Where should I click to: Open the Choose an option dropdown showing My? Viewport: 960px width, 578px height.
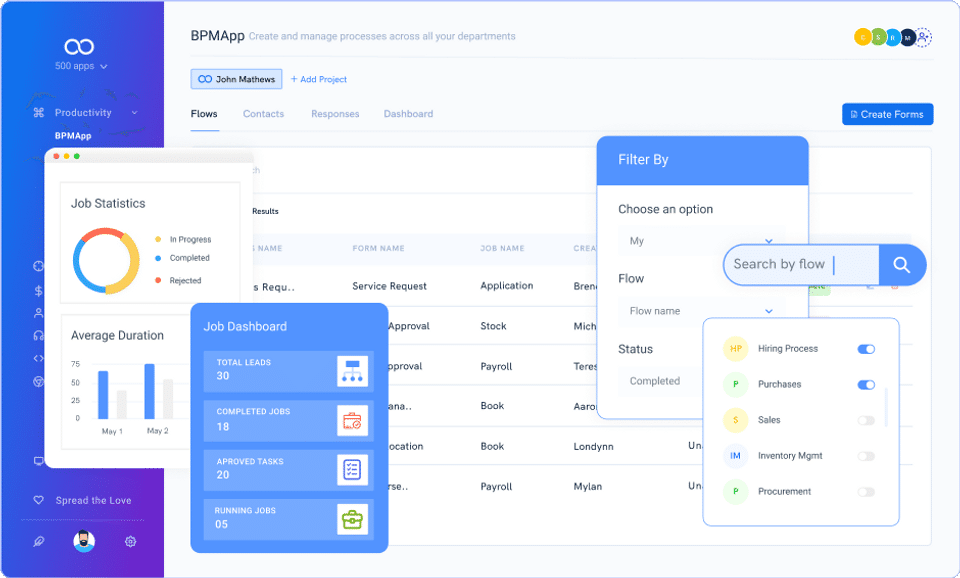pos(700,241)
